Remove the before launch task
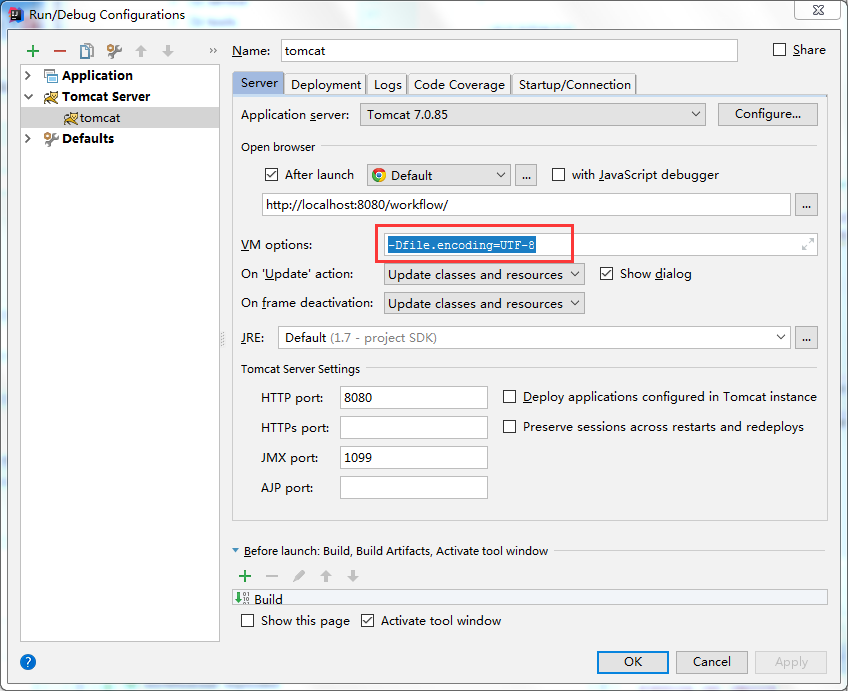848x691 pixels. click(x=272, y=576)
